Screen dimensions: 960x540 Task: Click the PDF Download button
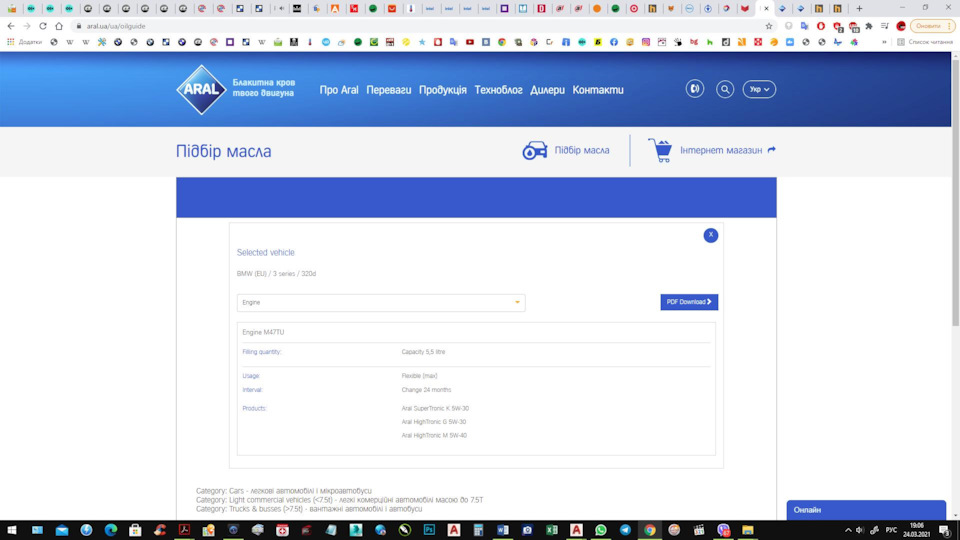click(689, 302)
